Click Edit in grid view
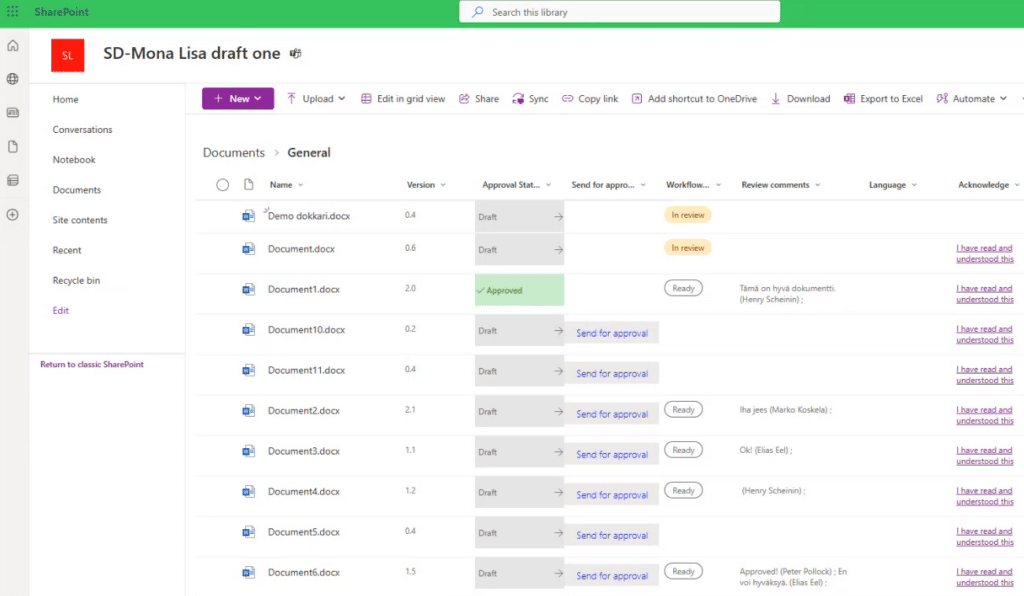This screenshot has width=1024, height=596. [403, 99]
